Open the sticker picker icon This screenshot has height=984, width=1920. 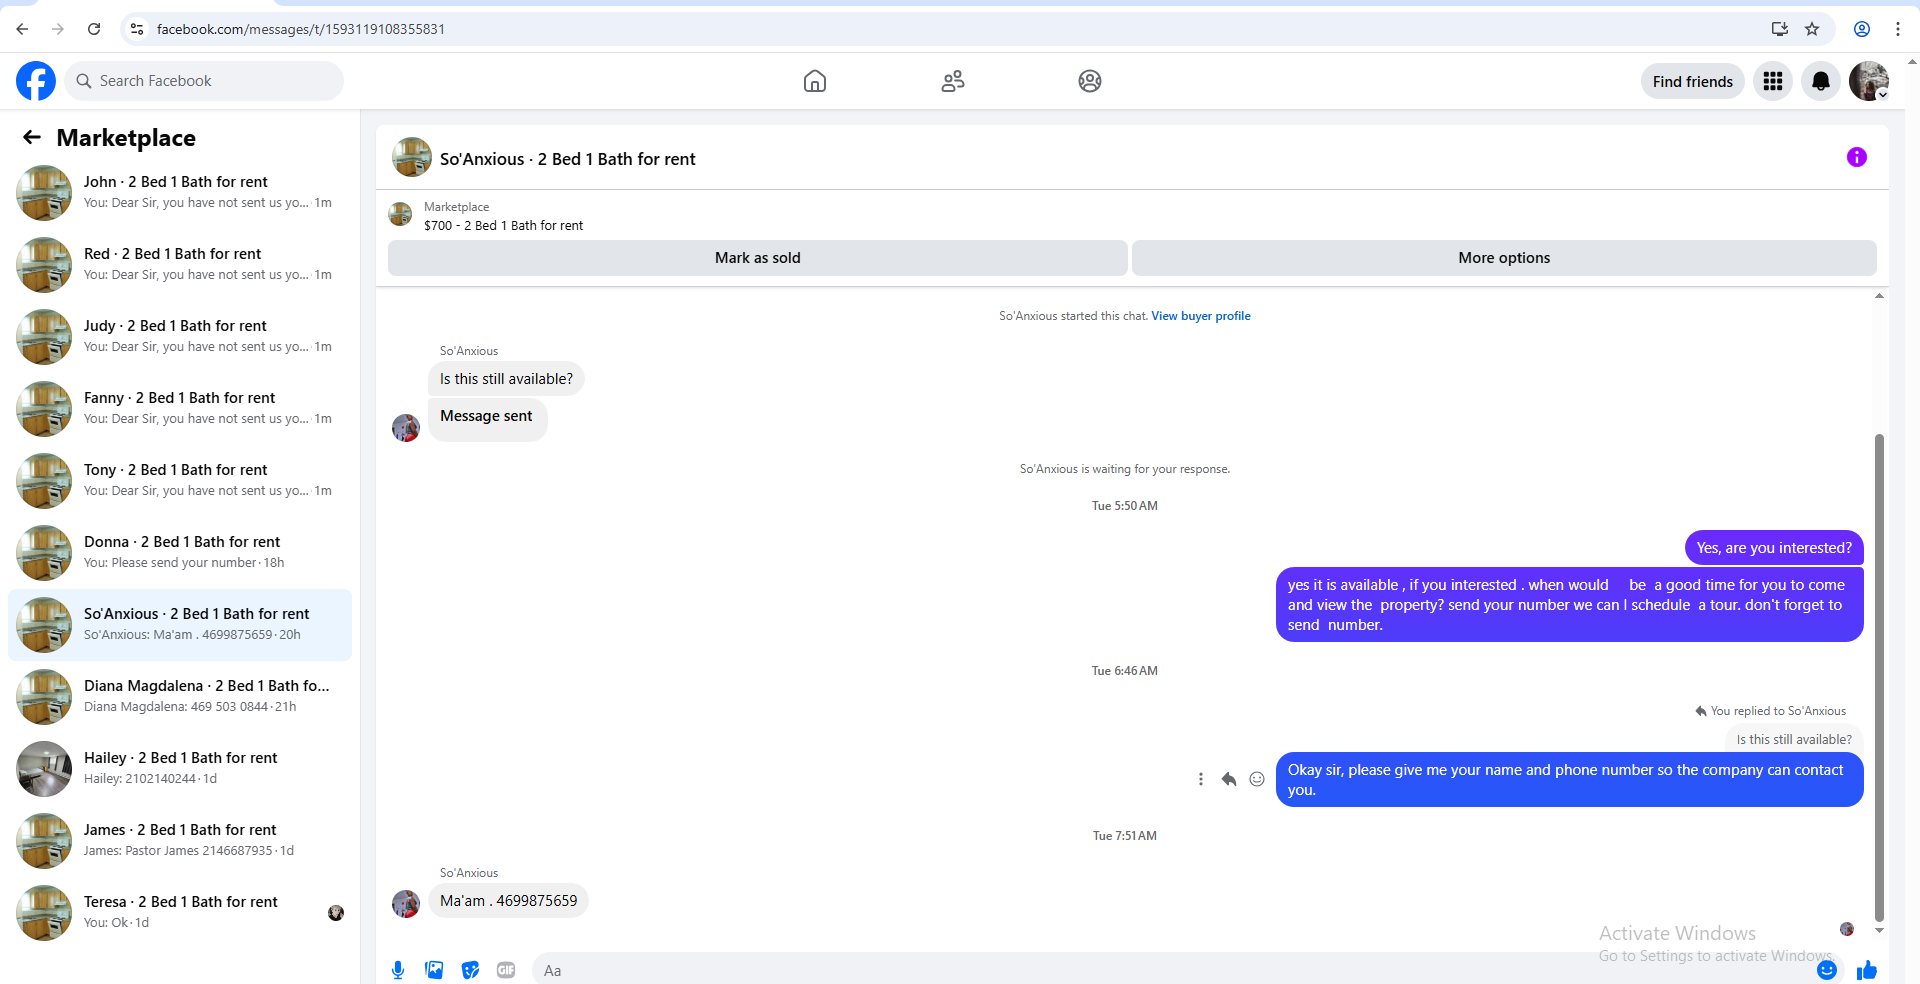pos(470,970)
